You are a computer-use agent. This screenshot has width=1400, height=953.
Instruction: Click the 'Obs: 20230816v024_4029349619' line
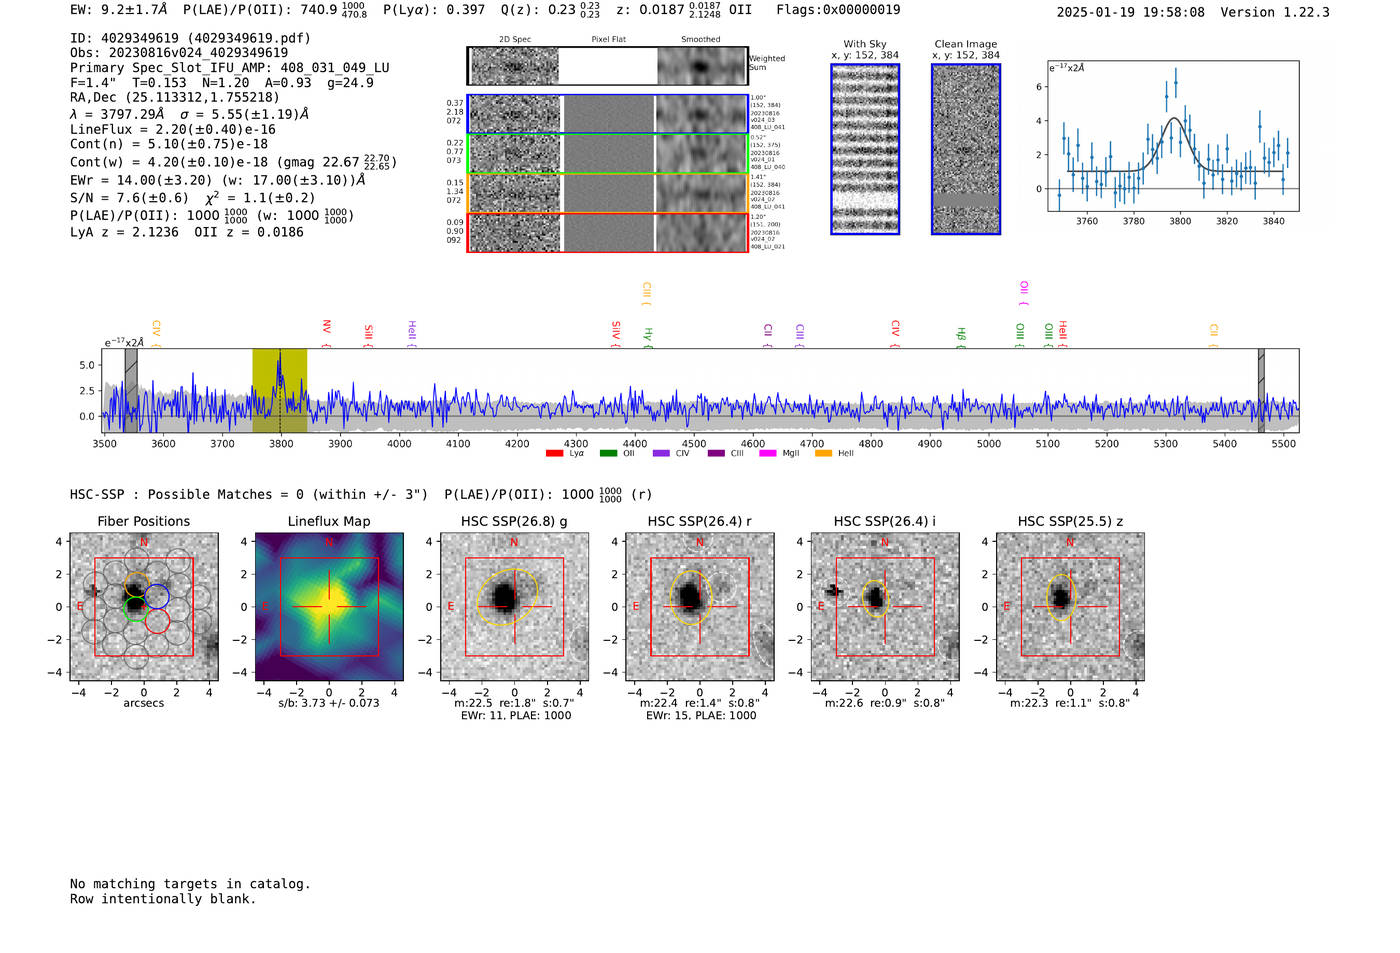[x=179, y=53]
